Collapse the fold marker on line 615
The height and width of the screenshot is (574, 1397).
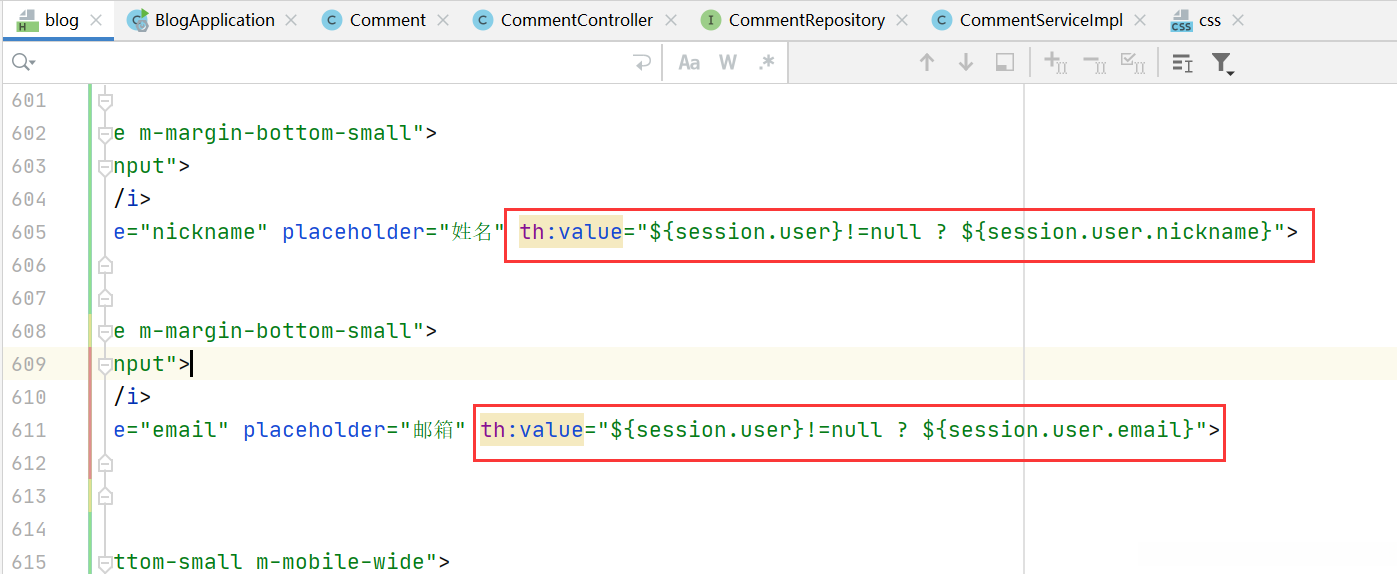coord(105,563)
